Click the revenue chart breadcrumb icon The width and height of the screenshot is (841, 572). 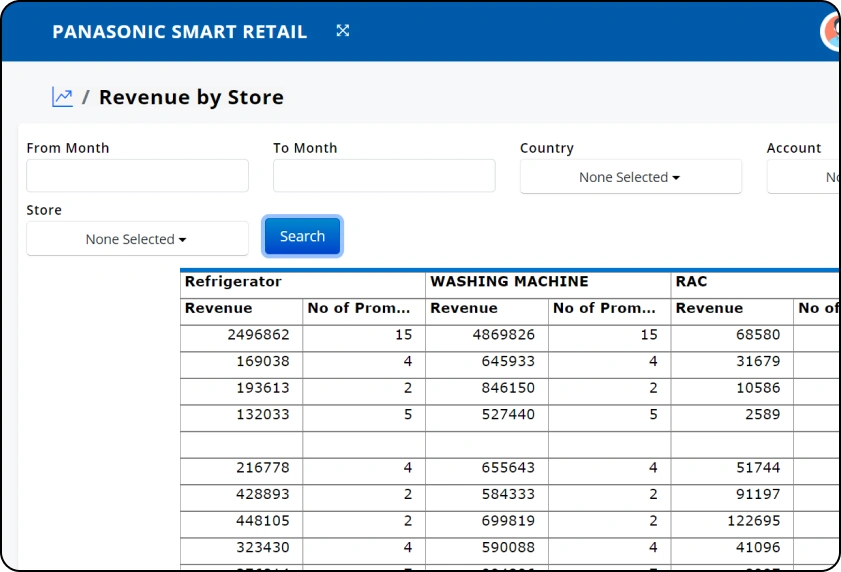62,97
